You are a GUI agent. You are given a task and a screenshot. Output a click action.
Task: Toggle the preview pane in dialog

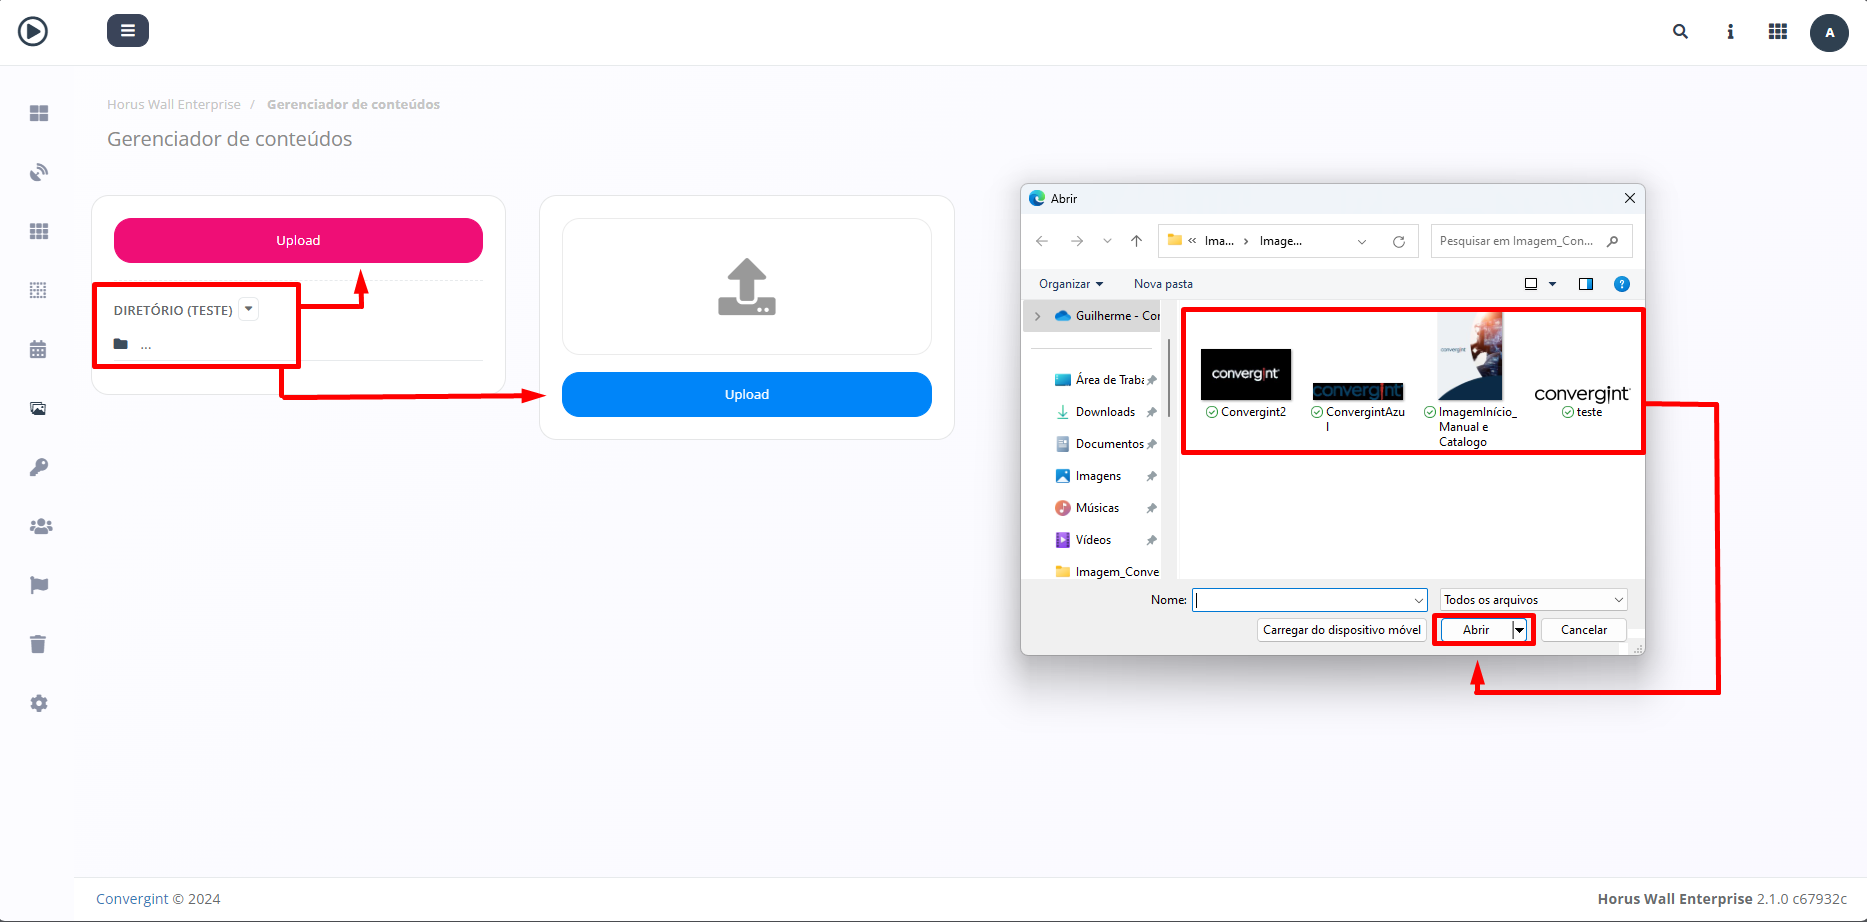(1585, 284)
